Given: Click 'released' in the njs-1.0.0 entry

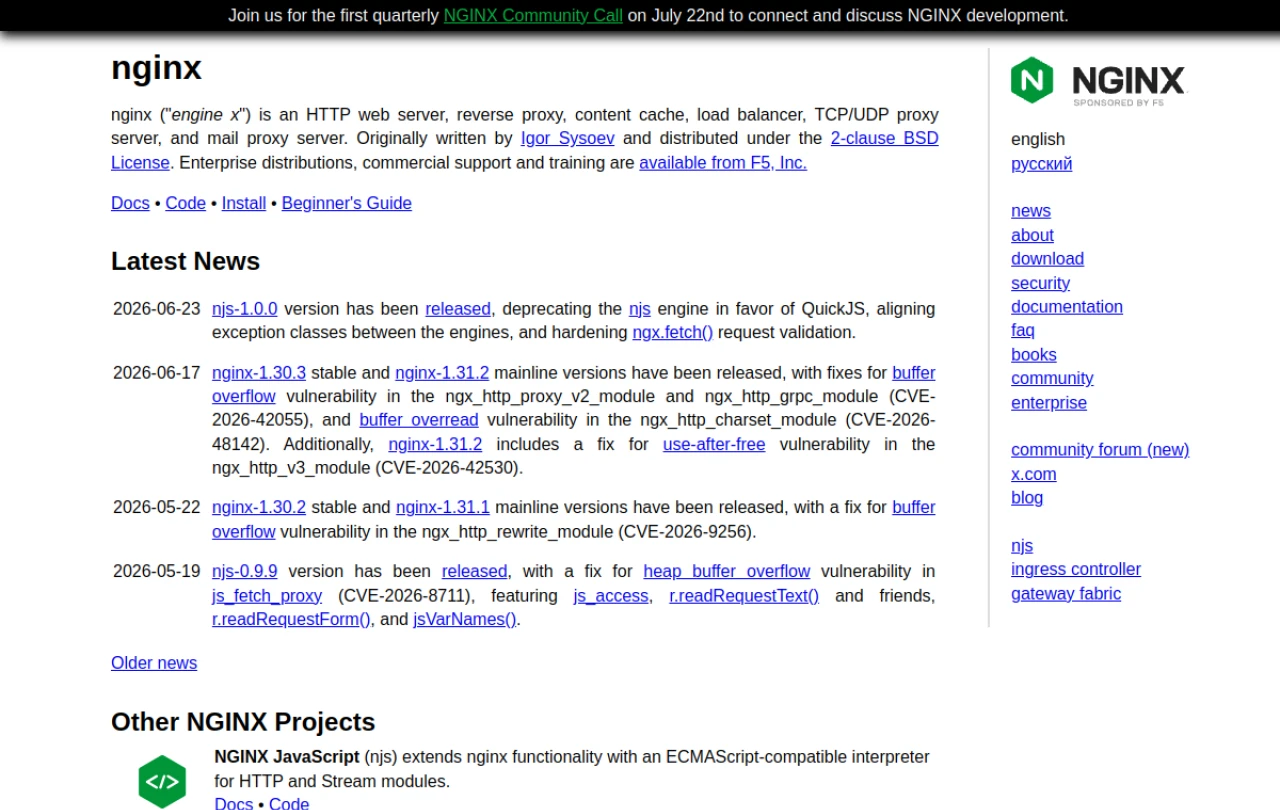Looking at the screenshot, I should pos(458,308).
